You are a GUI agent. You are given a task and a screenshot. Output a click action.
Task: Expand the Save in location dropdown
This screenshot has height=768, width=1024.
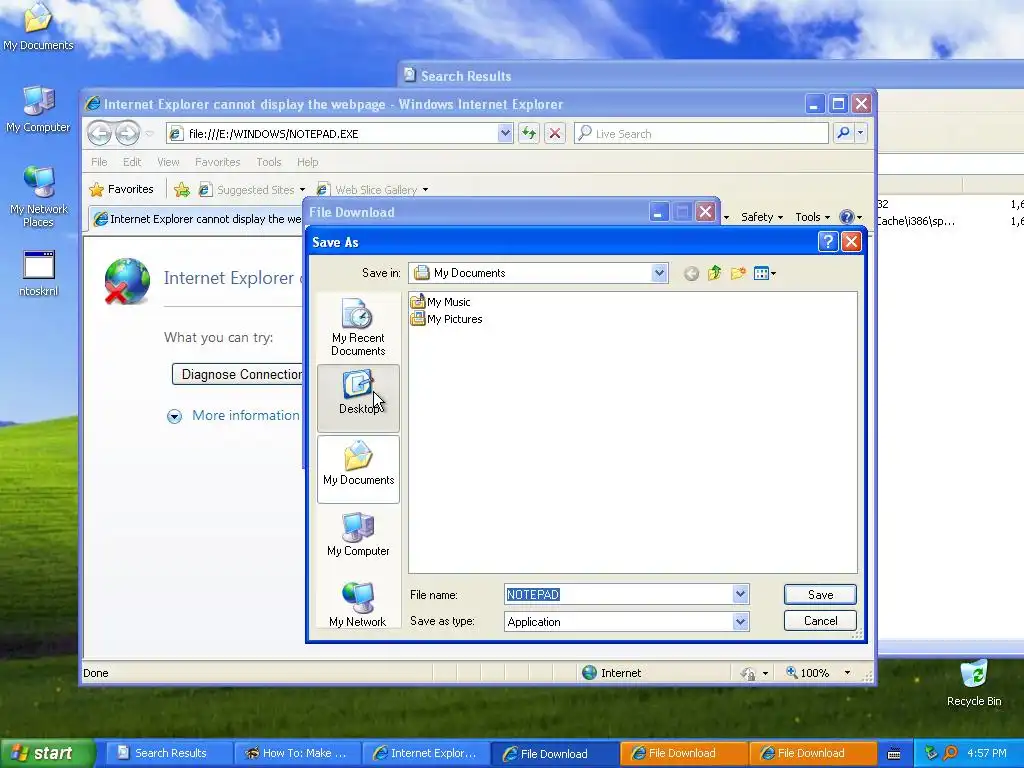pos(659,273)
